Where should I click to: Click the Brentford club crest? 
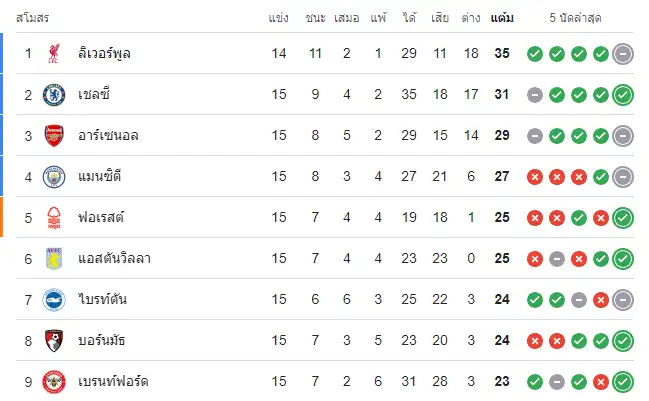pyautogui.click(x=54, y=382)
